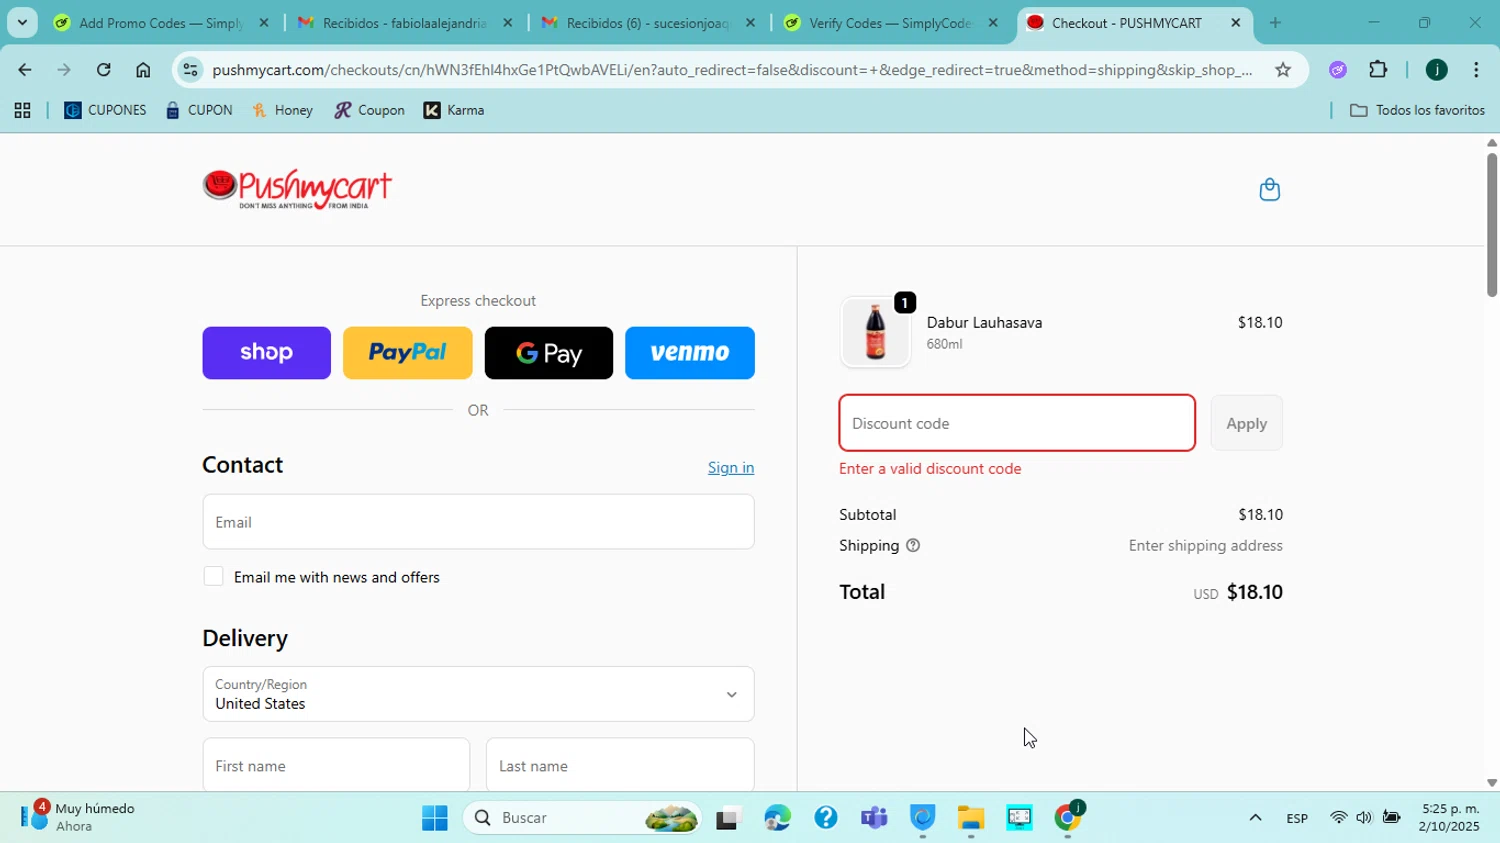Viewport: 1500px width, 843px height.
Task: Expand the Country/Region dropdown
Action: [478, 694]
